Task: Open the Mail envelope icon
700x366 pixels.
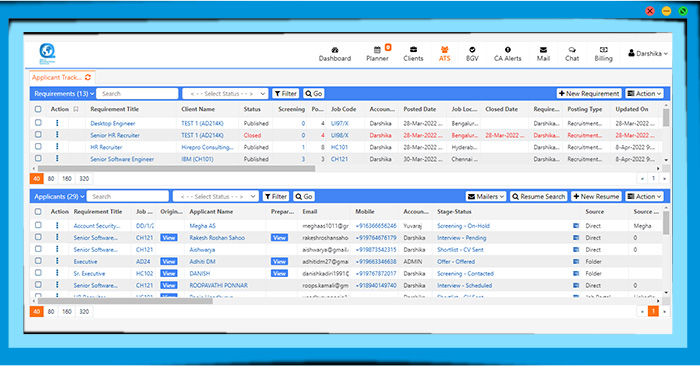Action: 543,50
